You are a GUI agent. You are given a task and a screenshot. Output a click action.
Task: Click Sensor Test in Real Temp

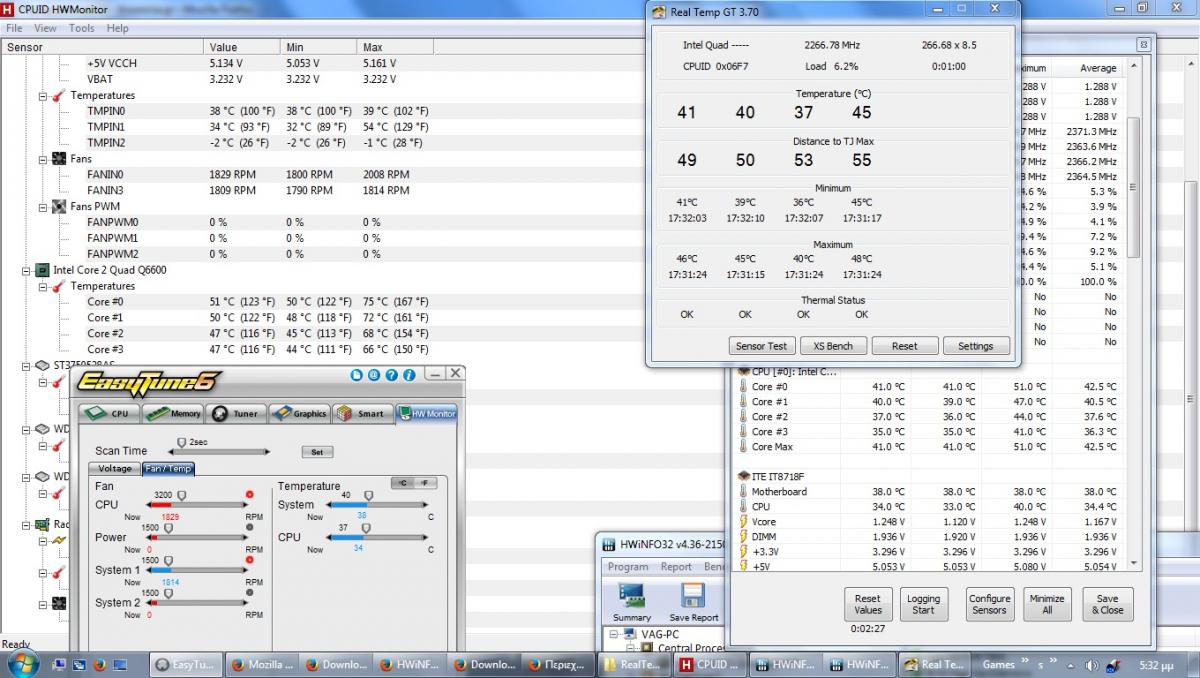pyautogui.click(x=761, y=346)
